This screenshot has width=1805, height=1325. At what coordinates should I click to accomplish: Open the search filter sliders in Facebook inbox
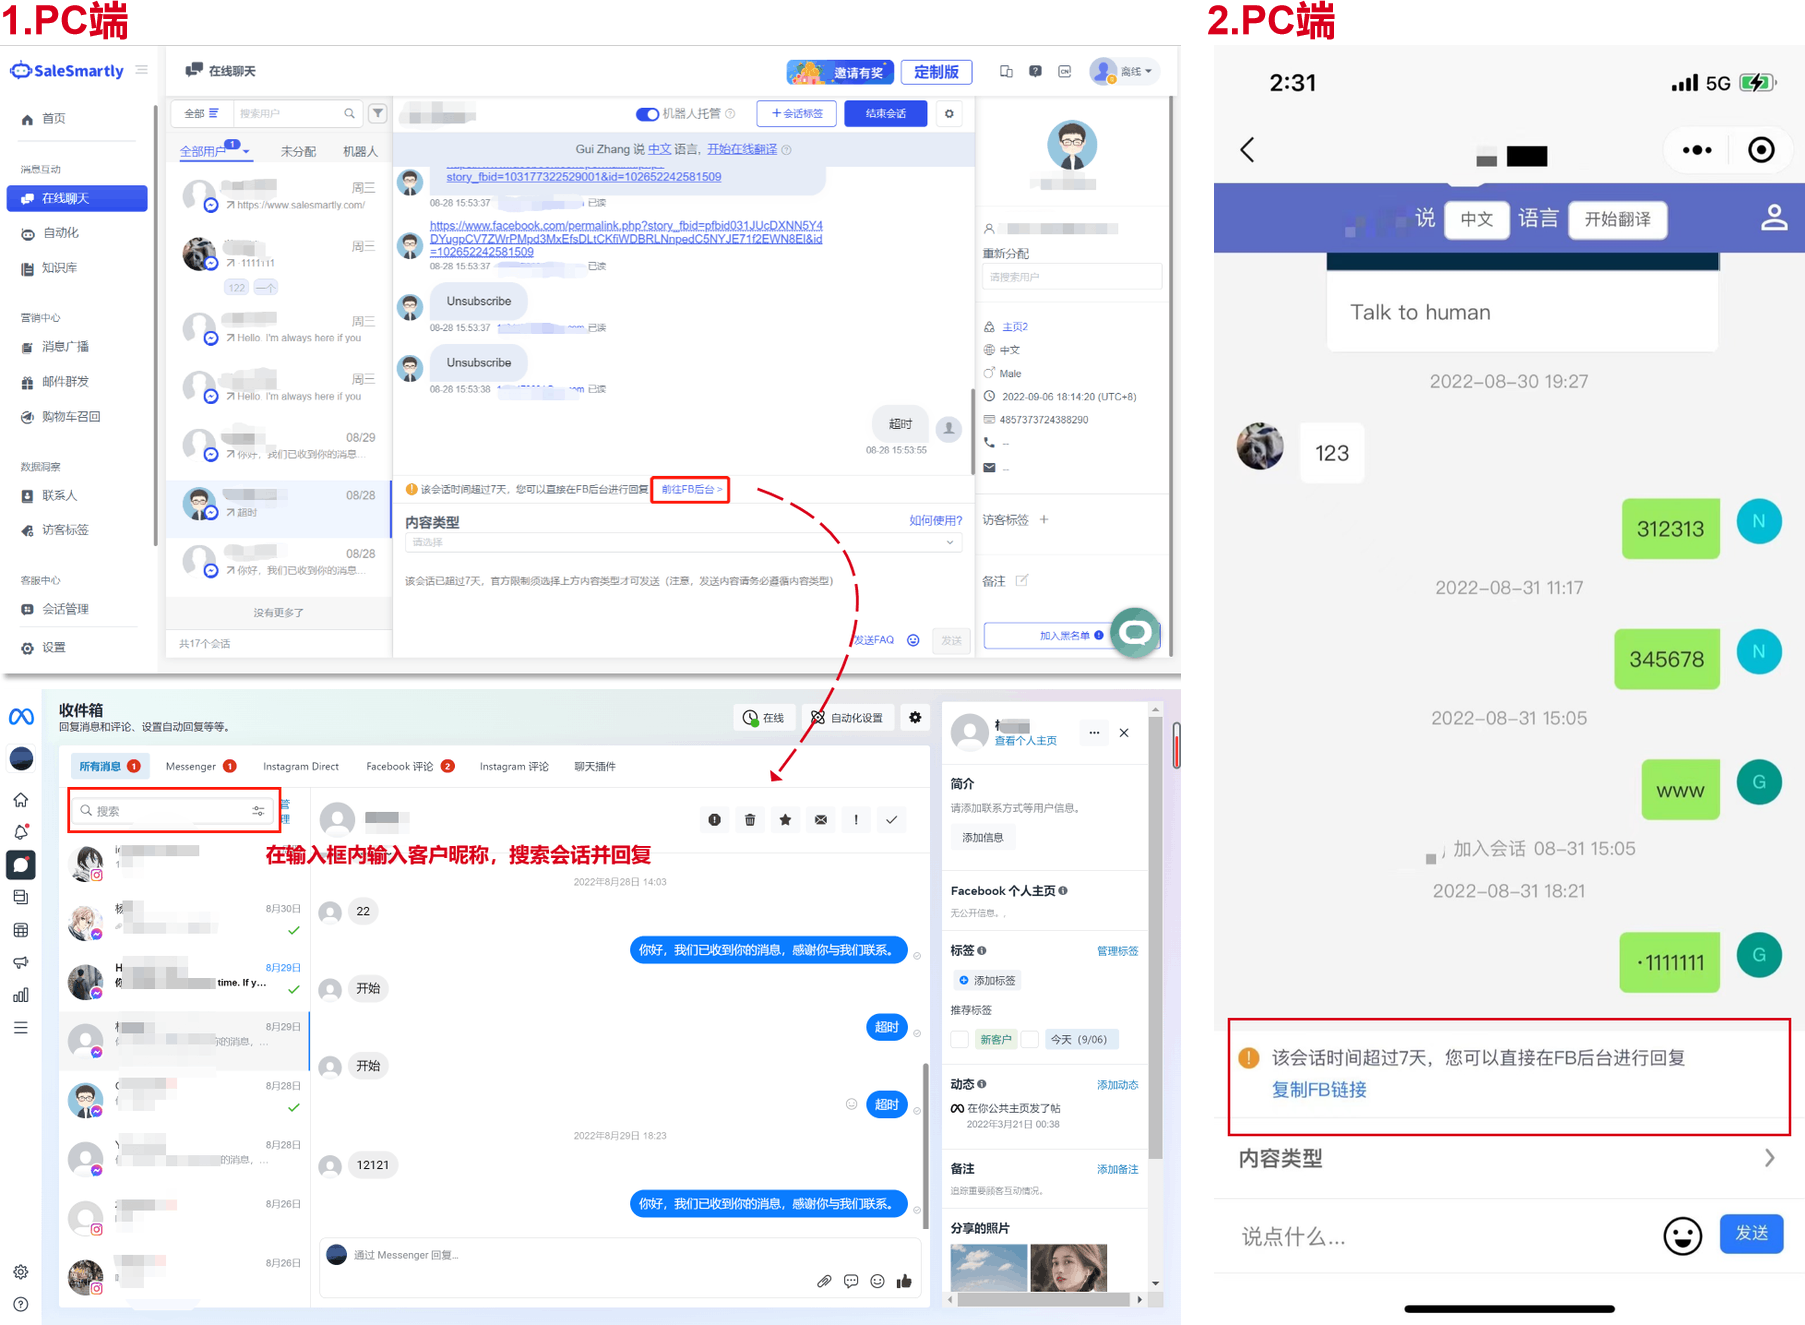[x=258, y=811]
